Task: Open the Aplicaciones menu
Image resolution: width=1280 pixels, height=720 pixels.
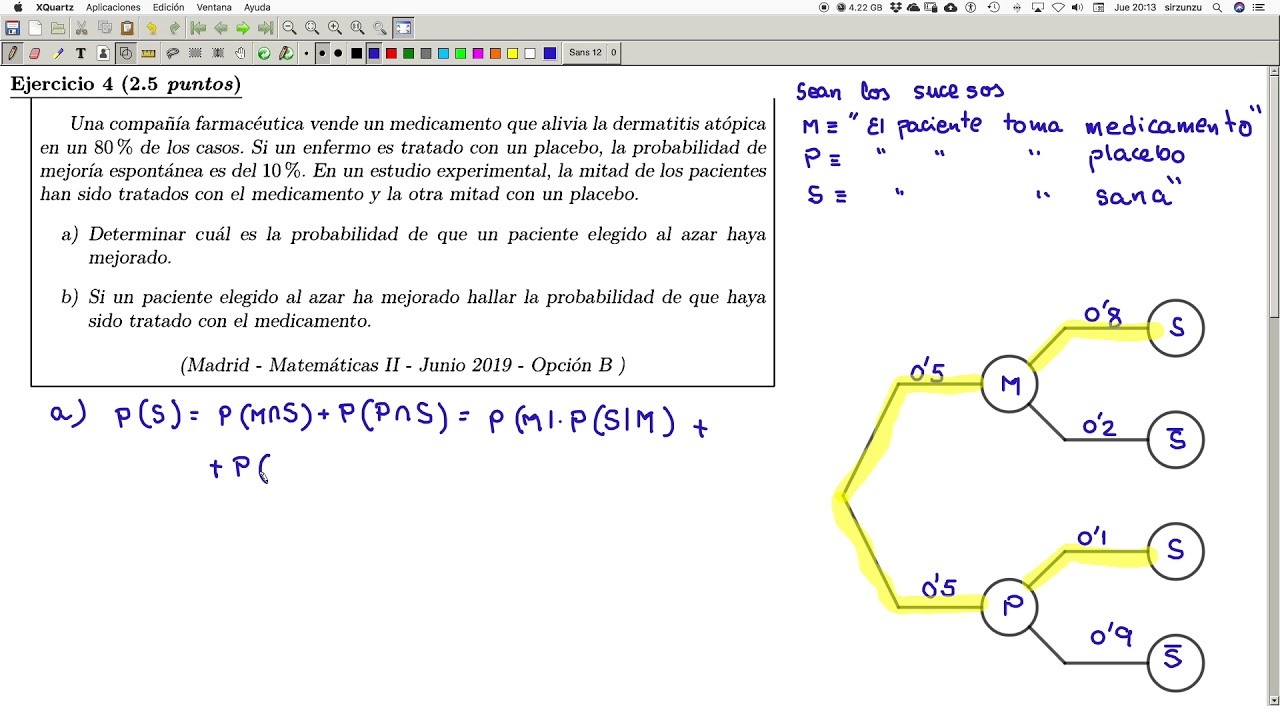Action: click(x=113, y=7)
